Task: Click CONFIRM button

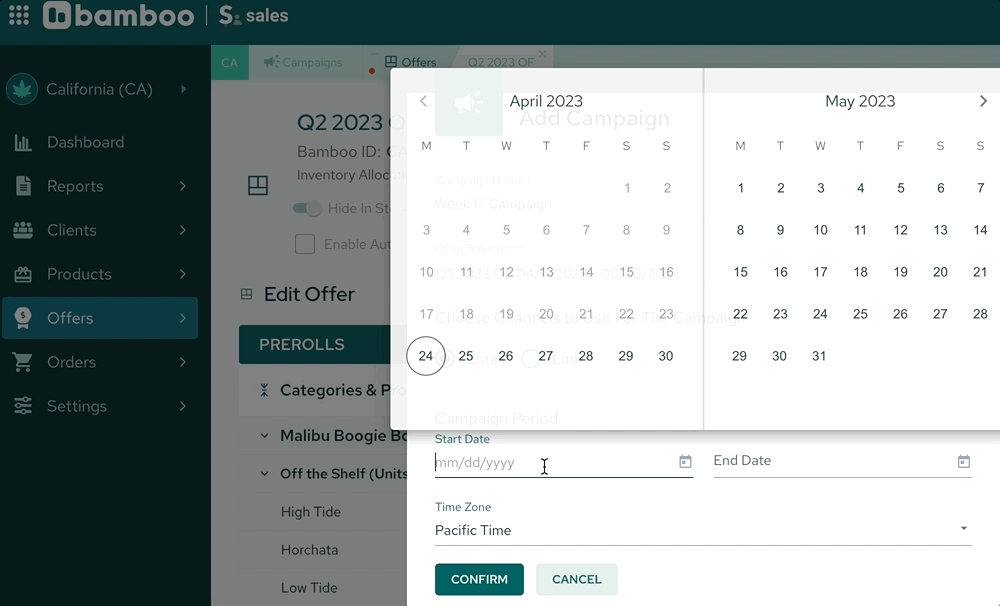Action: point(479,579)
